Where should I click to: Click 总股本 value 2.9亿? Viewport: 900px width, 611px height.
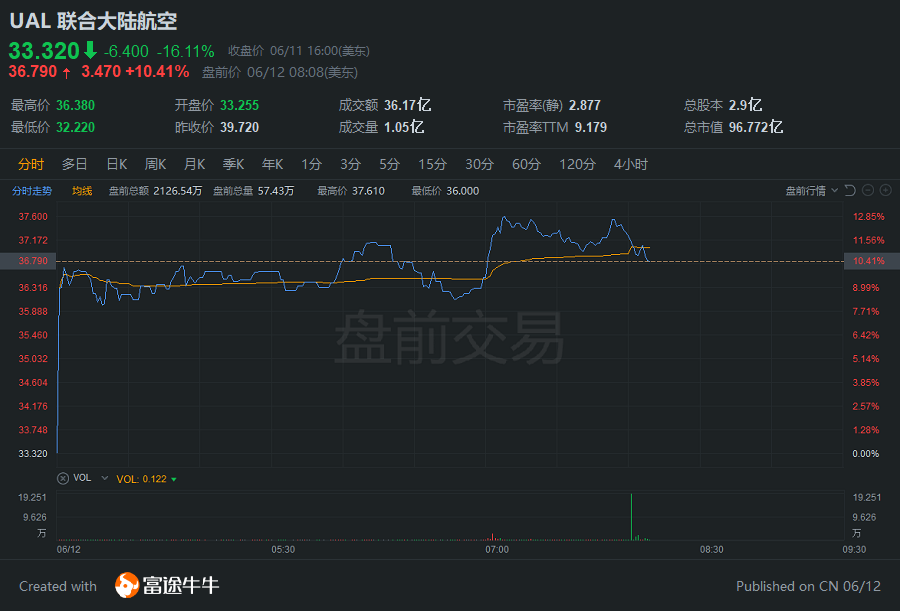click(745, 105)
